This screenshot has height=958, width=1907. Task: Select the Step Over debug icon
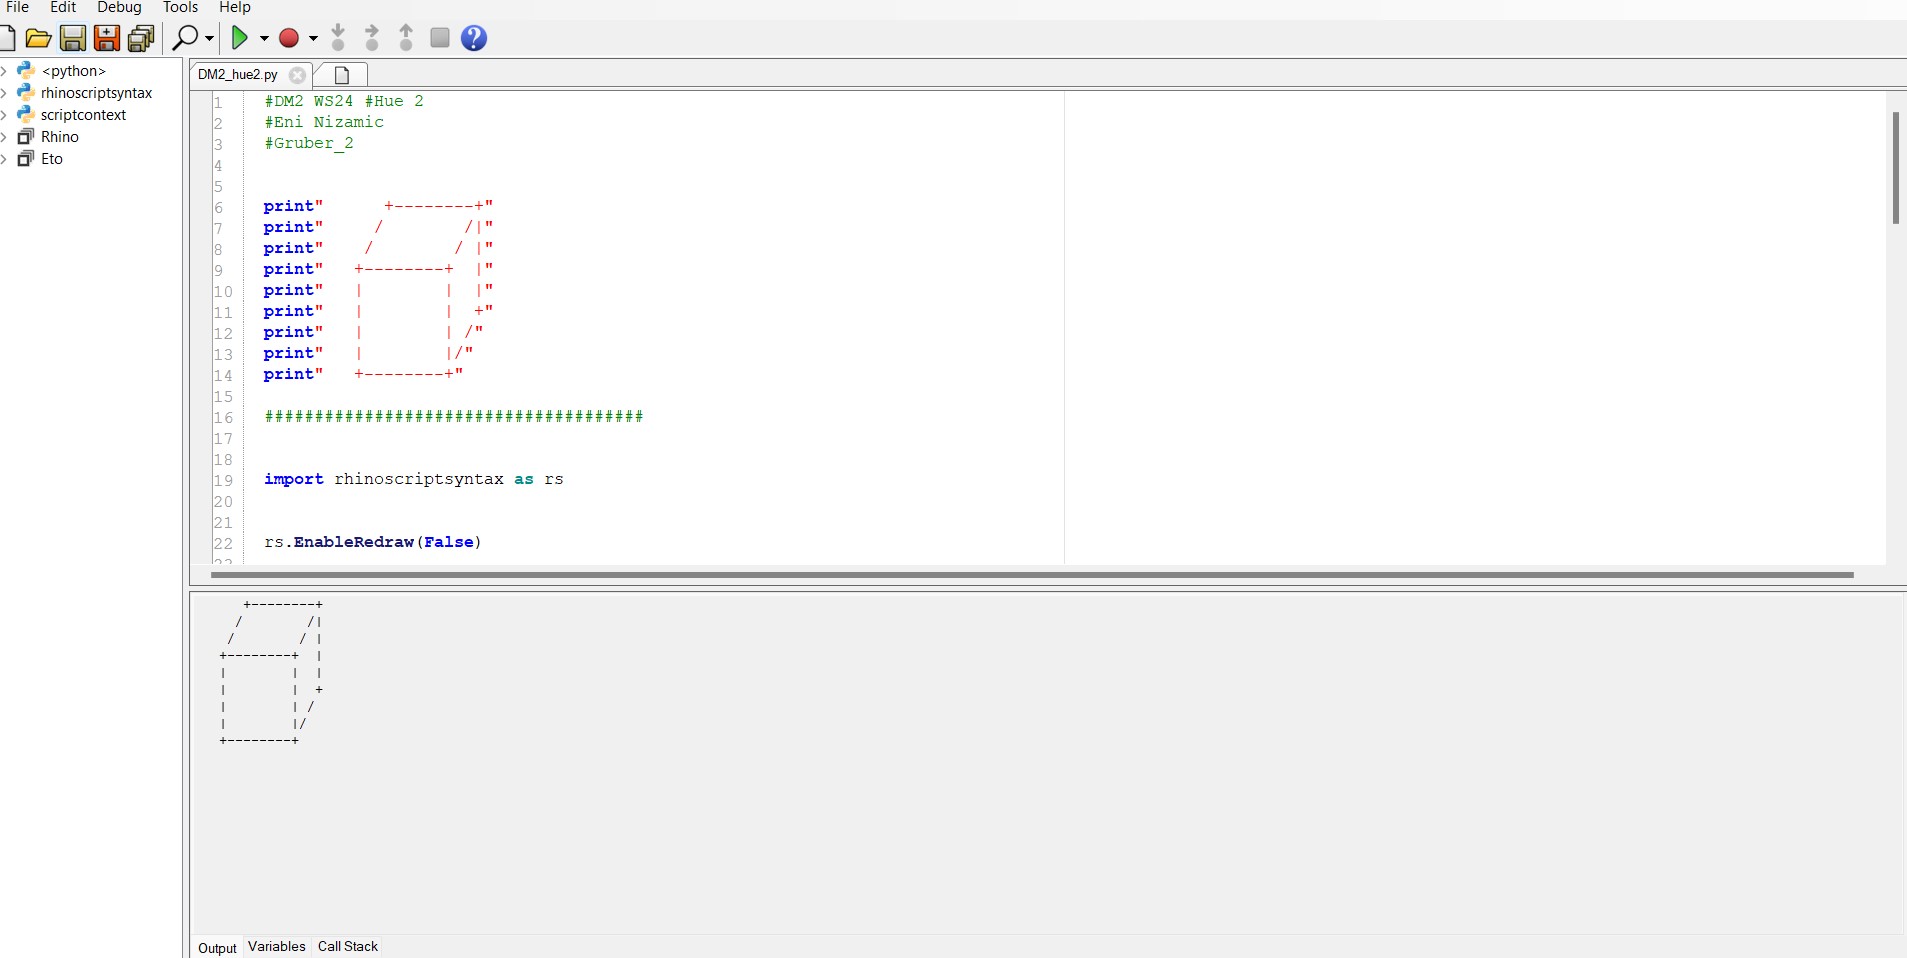pyautogui.click(x=372, y=38)
